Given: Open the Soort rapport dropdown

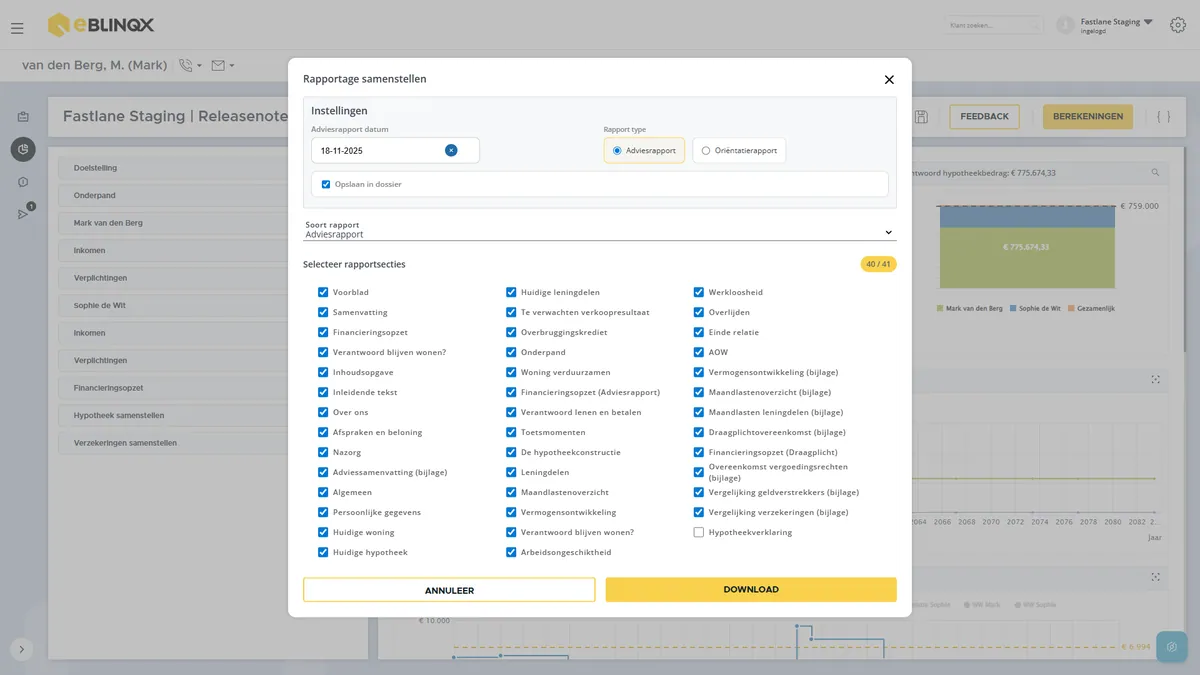Looking at the screenshot, I should point(600,231).
